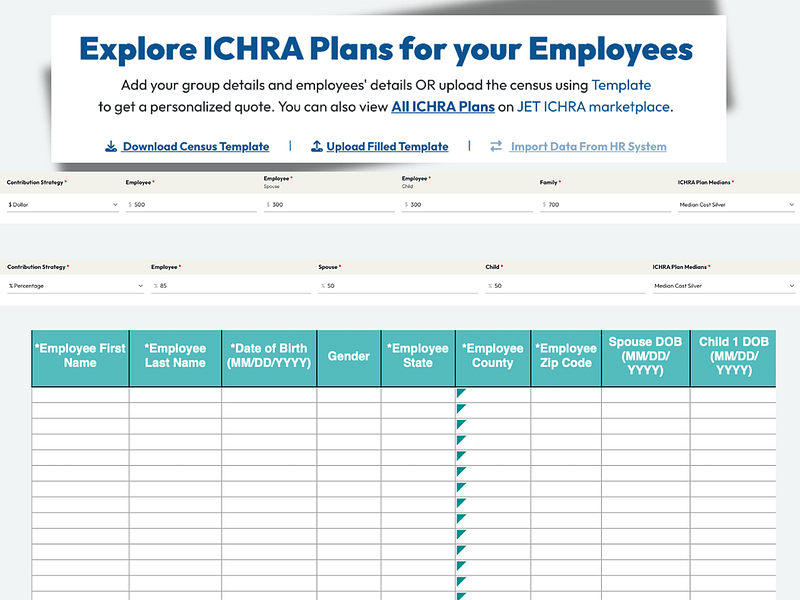The height and width of the screenshot is (600, 800).
Task: Click the Child percentage field showing 50
Action: pyautogui.click(x=565, y=286)
